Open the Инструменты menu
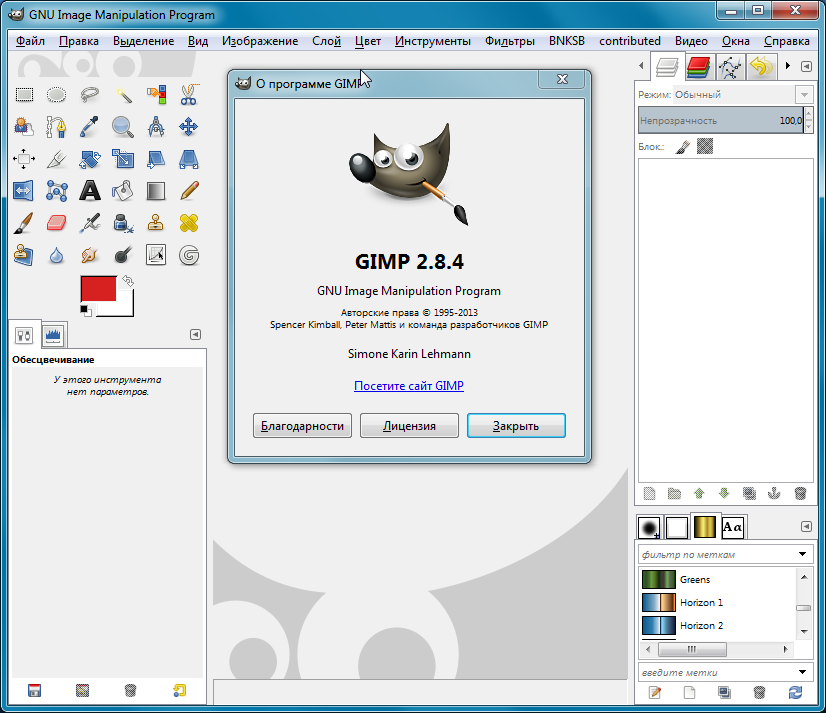Viewport: 826px width, 713px height. (432, 41)
